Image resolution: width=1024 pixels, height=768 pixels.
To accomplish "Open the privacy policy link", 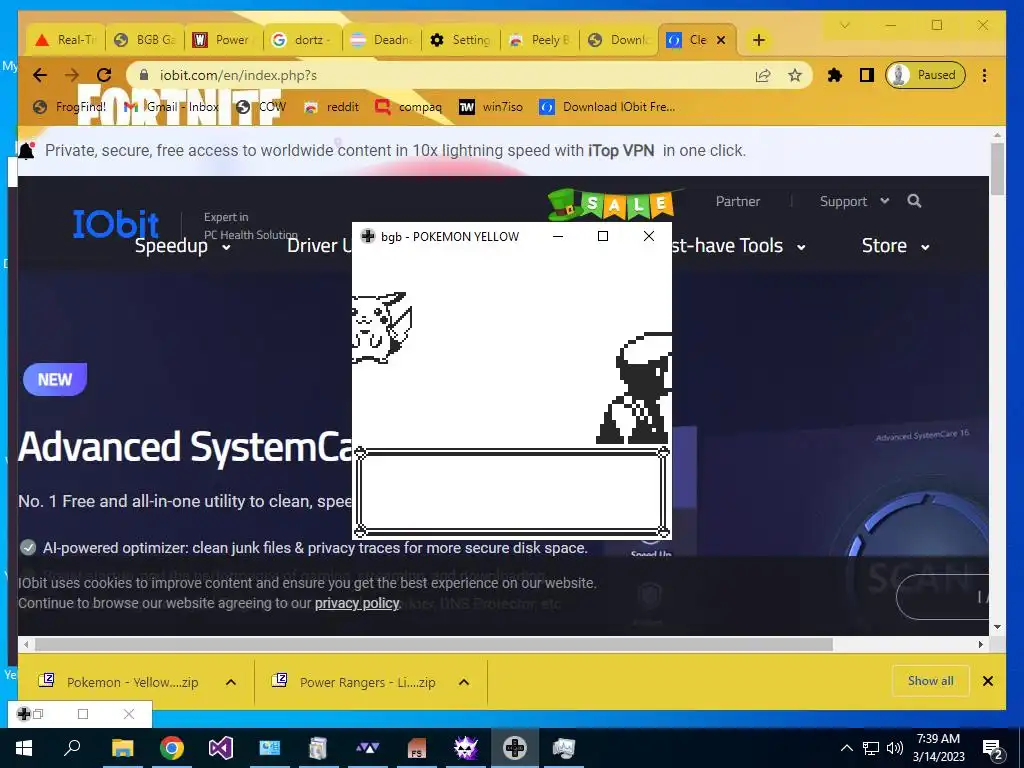I will coord(357,603).
